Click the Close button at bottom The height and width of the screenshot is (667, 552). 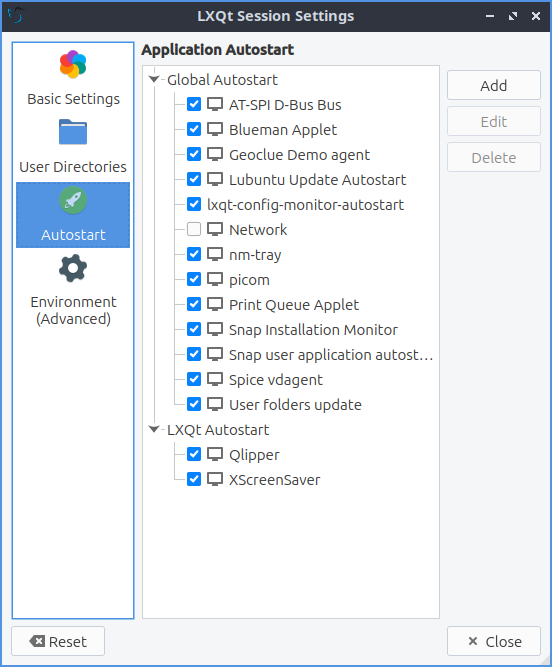coord(494,641)
